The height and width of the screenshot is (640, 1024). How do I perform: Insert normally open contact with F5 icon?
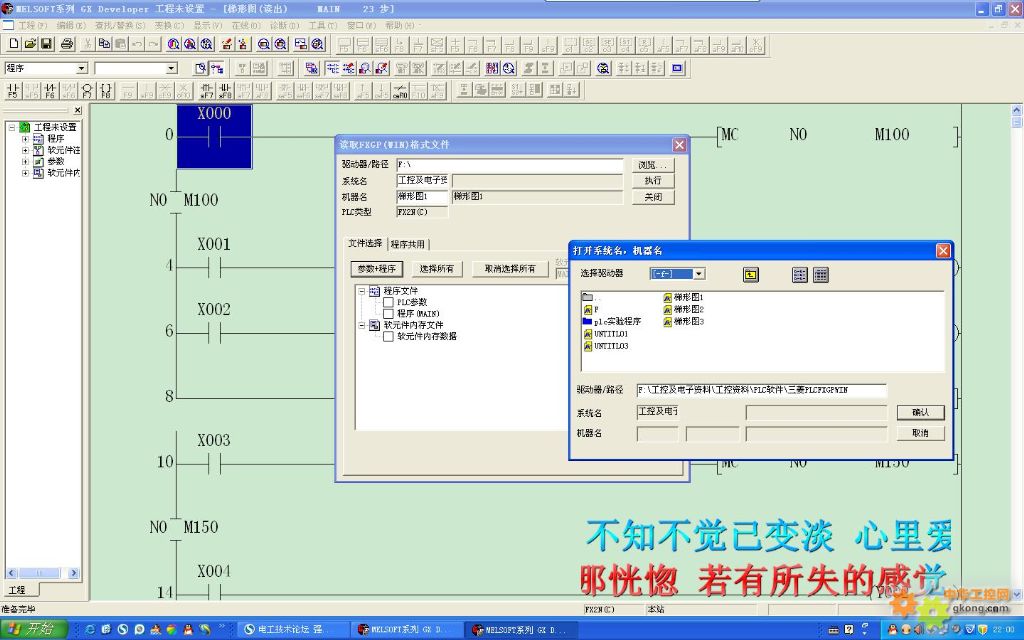[x=13, y=90]
